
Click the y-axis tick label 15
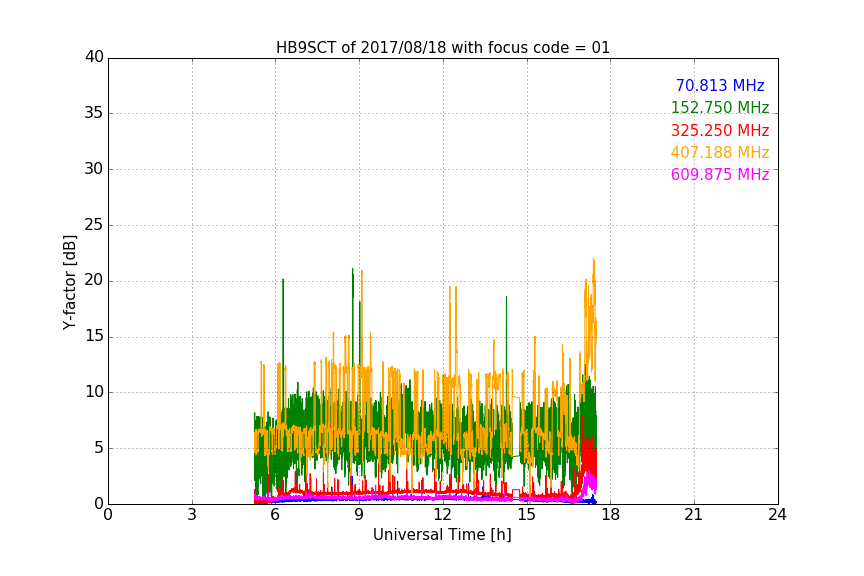tap(94, 336)
